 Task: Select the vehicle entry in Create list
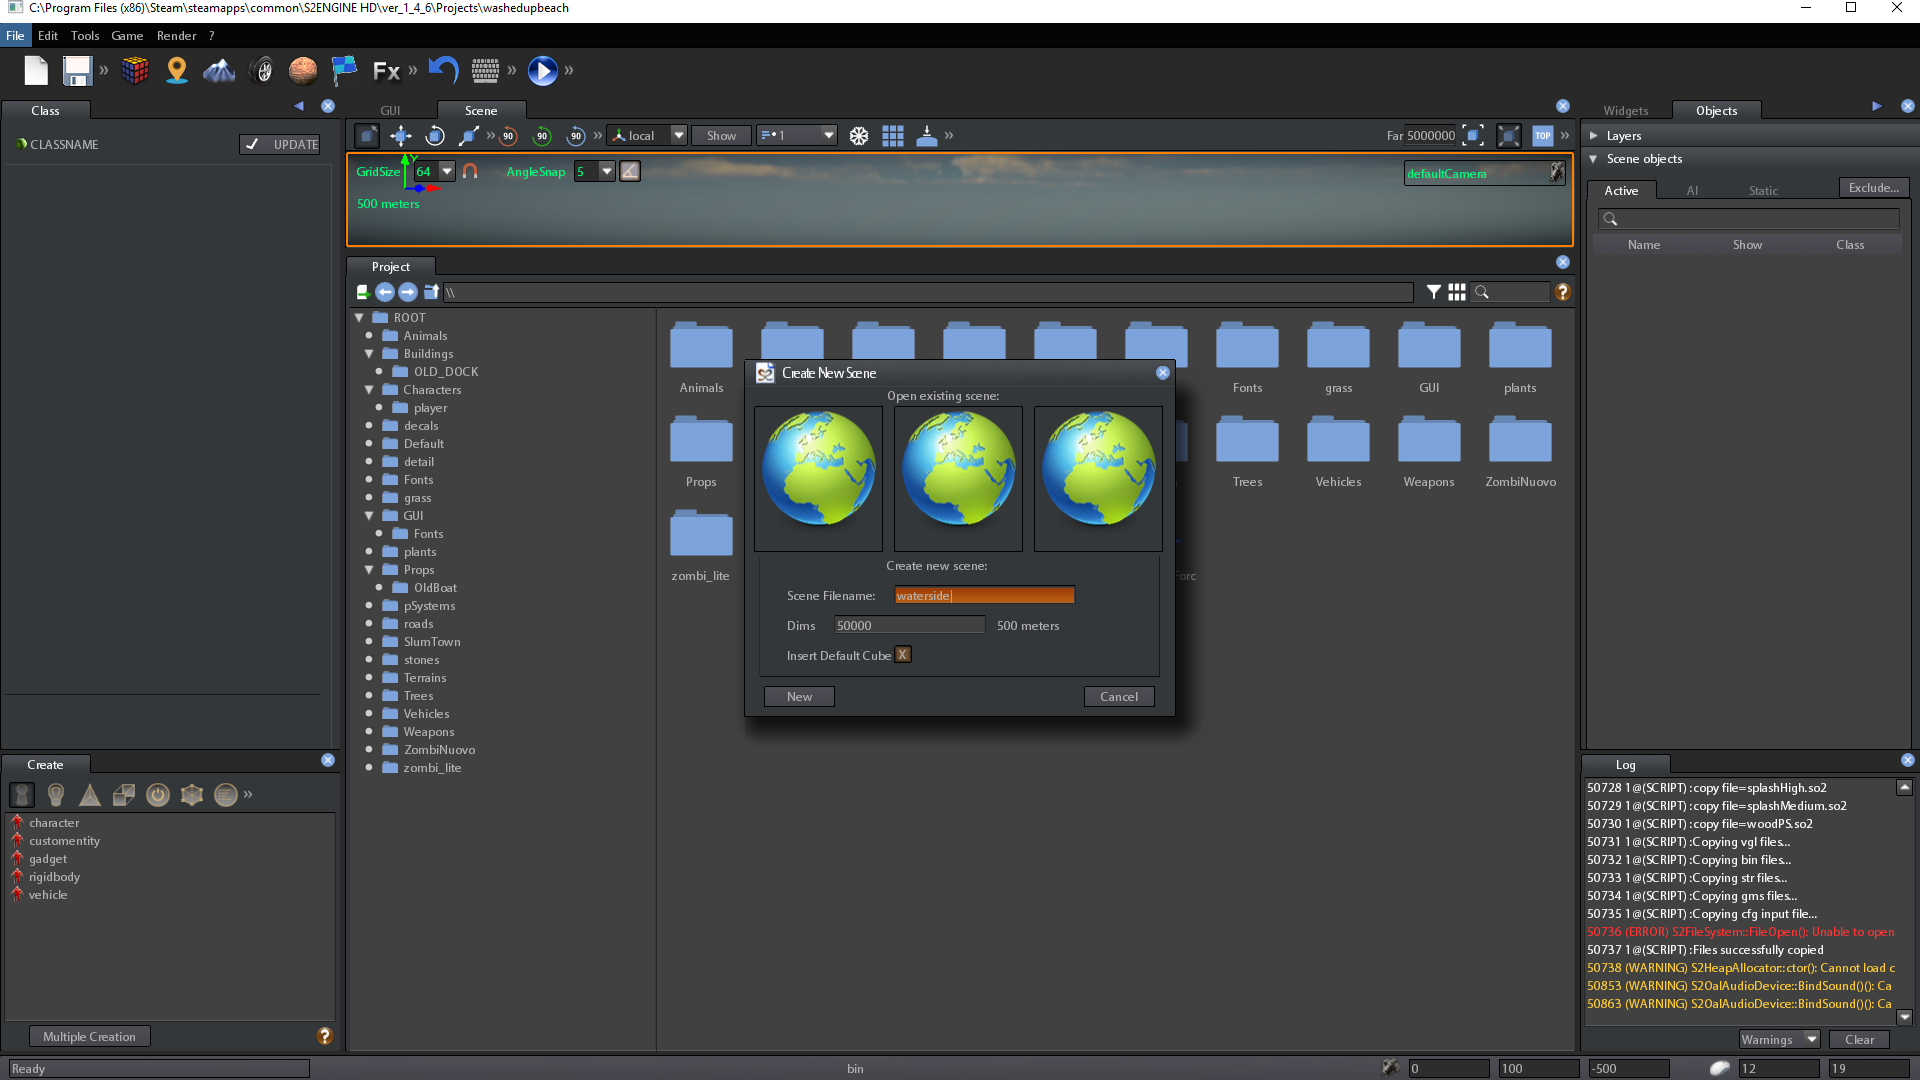point(48,895)
